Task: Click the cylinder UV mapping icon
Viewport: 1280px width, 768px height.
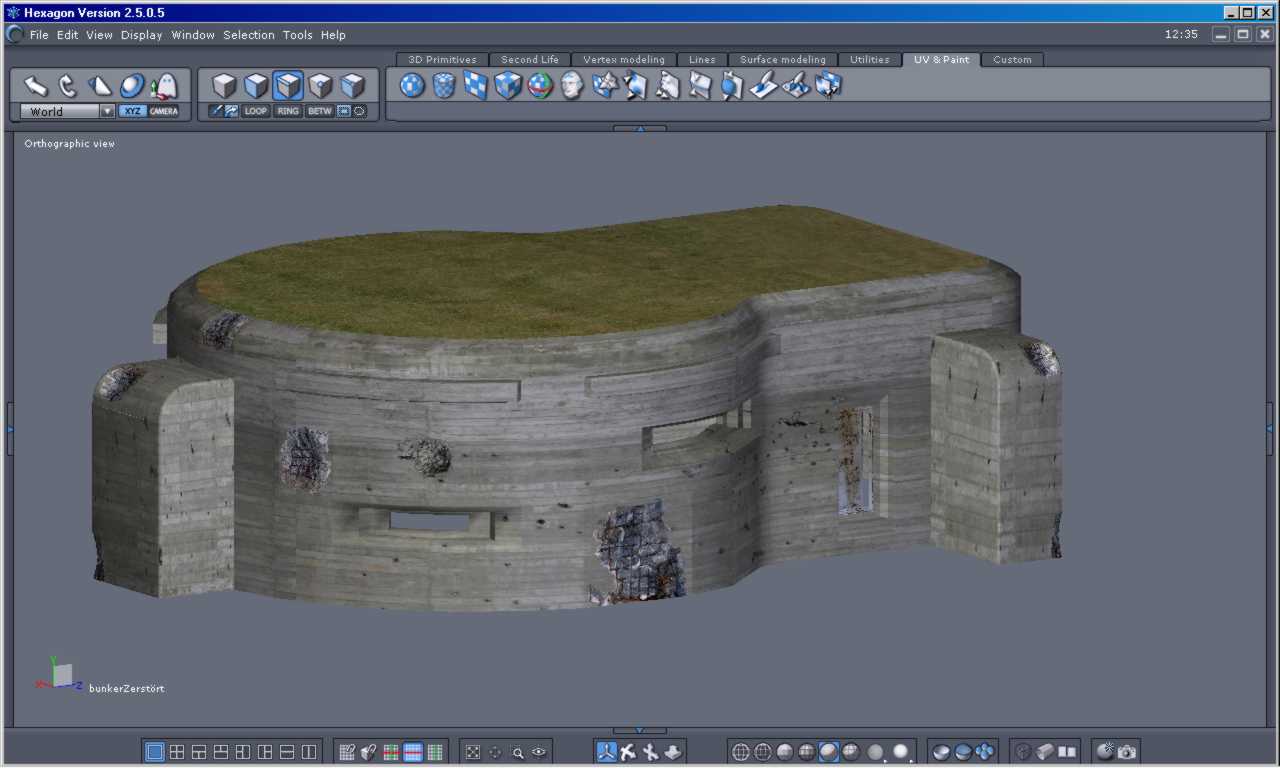Action: (x=444, y=86)
